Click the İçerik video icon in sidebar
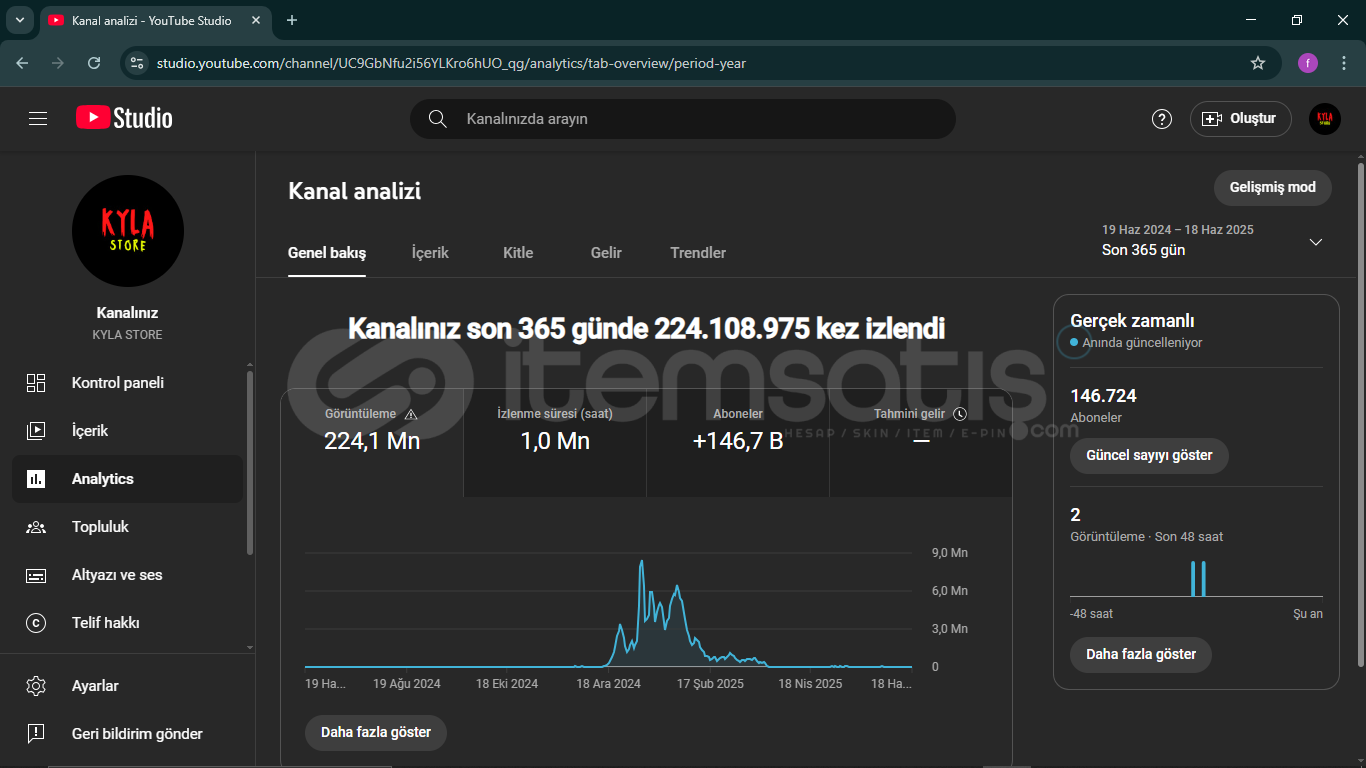Image resolution: width=1366 pixels, height=768 pixels. tap(36, 431)
